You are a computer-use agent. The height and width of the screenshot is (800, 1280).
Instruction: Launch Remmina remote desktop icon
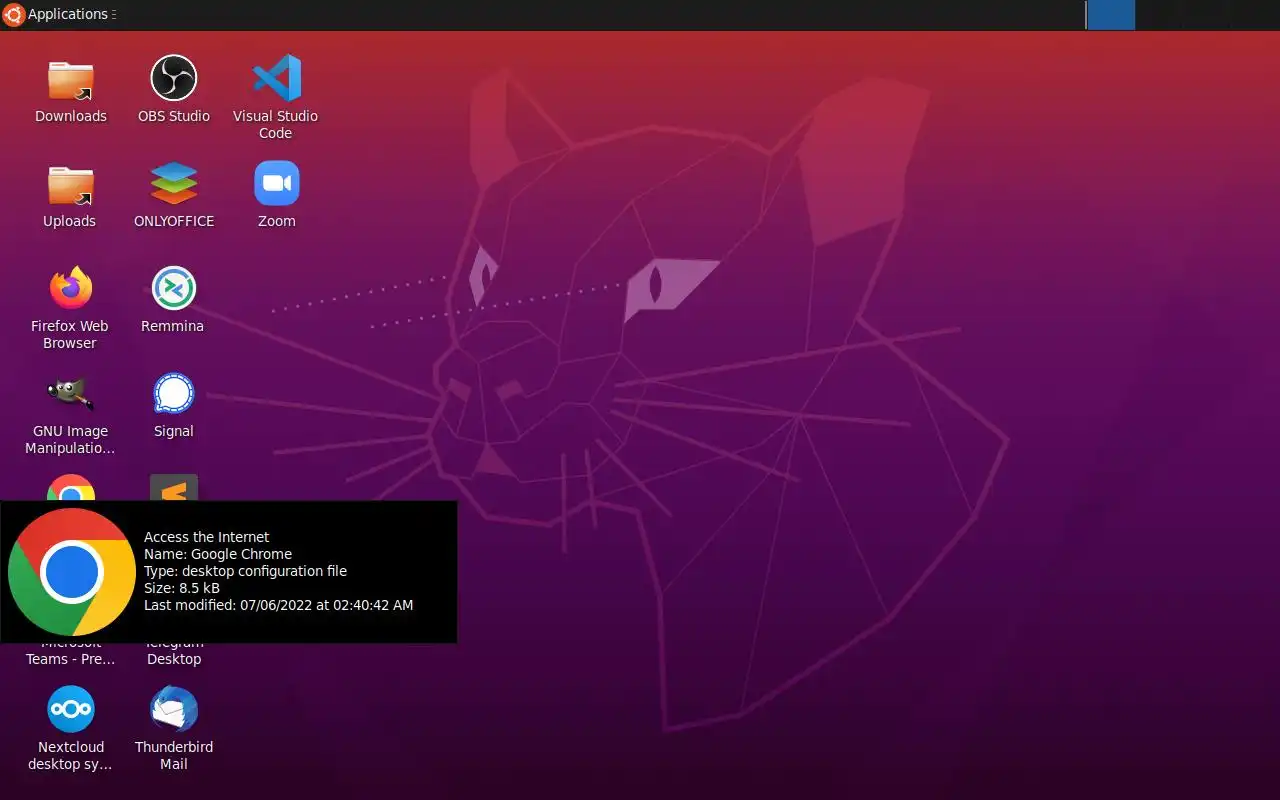174,288
